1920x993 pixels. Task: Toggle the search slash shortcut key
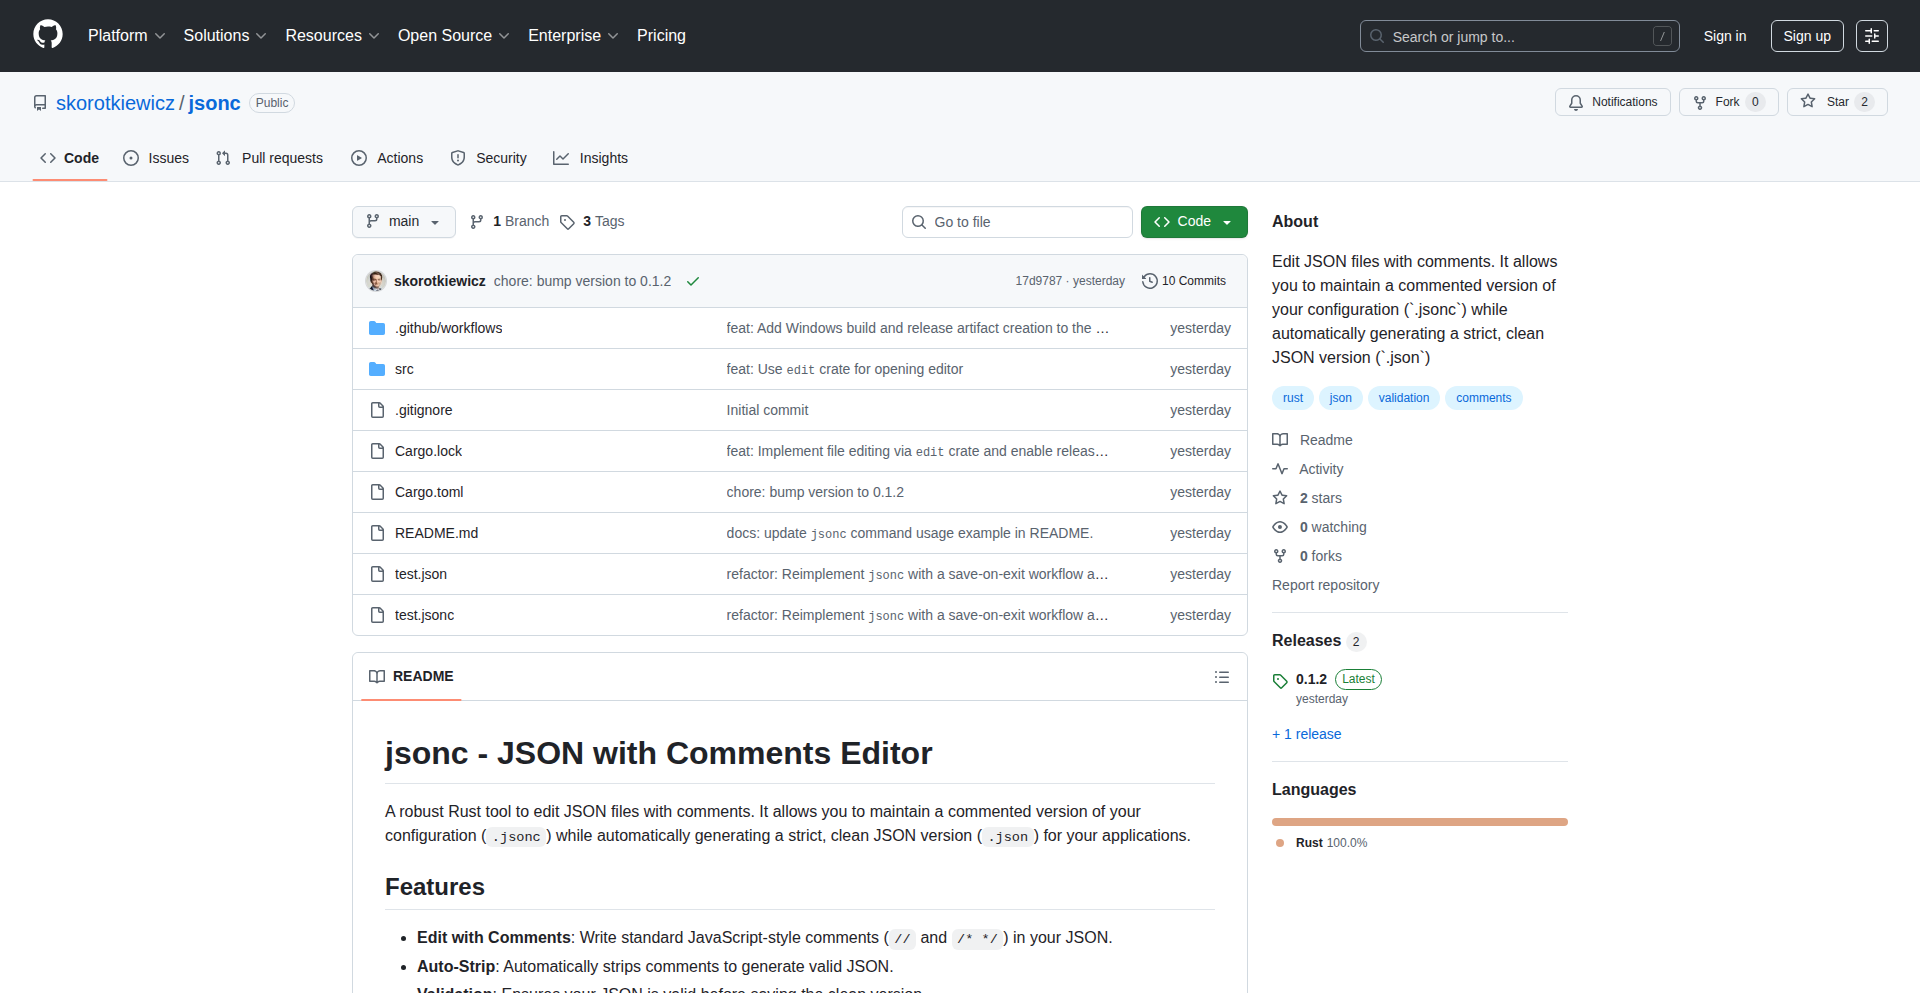pos(1662,35)
